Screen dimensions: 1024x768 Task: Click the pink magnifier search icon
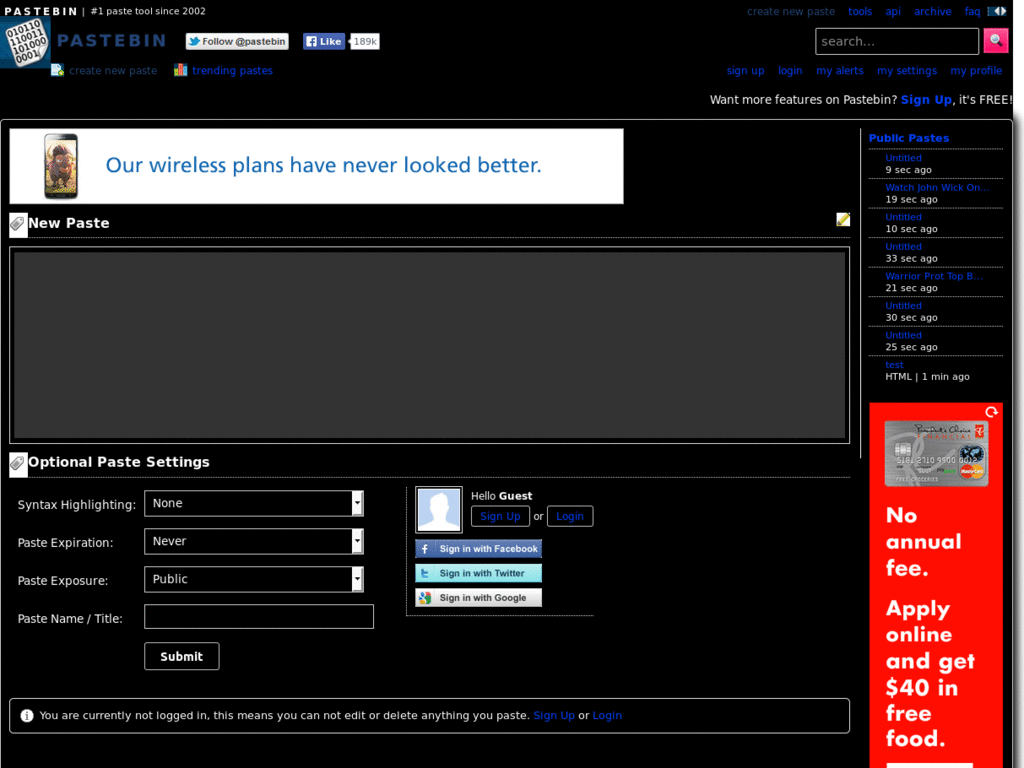995,40
